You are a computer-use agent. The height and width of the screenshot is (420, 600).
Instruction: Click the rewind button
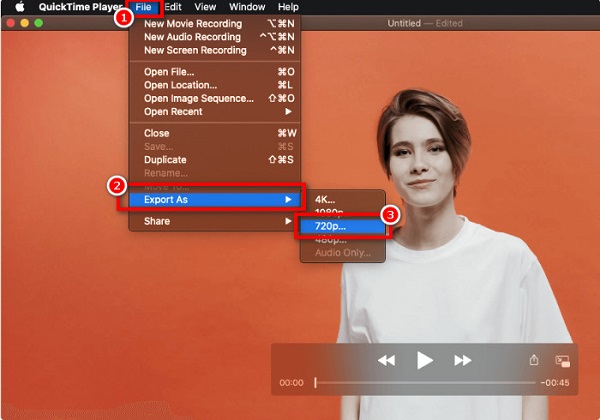pyautogui.click(x=386, y=360)
